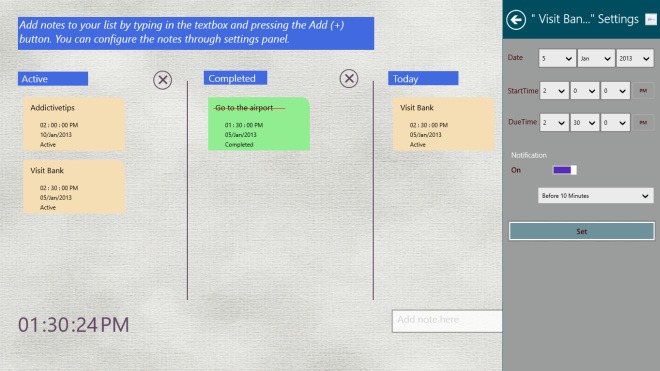
Task: Click the Date label in Settings
Action: (515, 57)
